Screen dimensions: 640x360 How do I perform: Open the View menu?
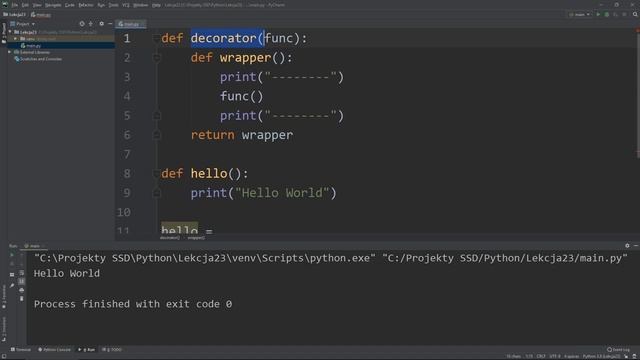37,5
